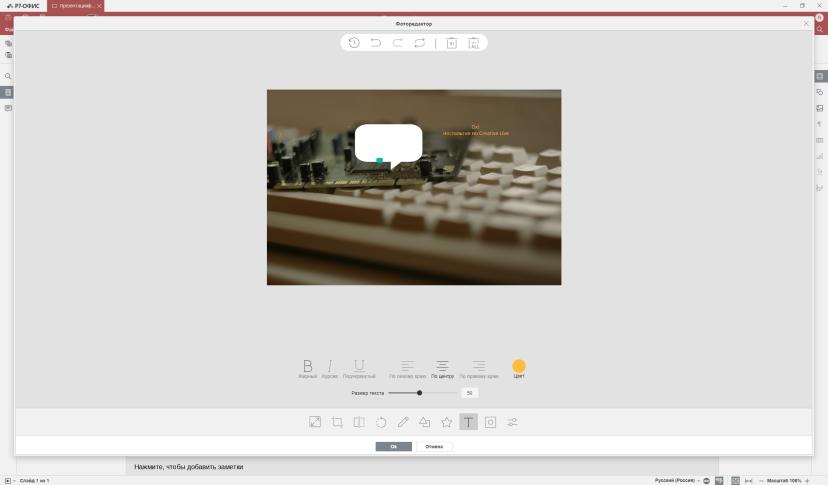
Task: Open the slides panel in the left sidebar
Action: (8, 92)
